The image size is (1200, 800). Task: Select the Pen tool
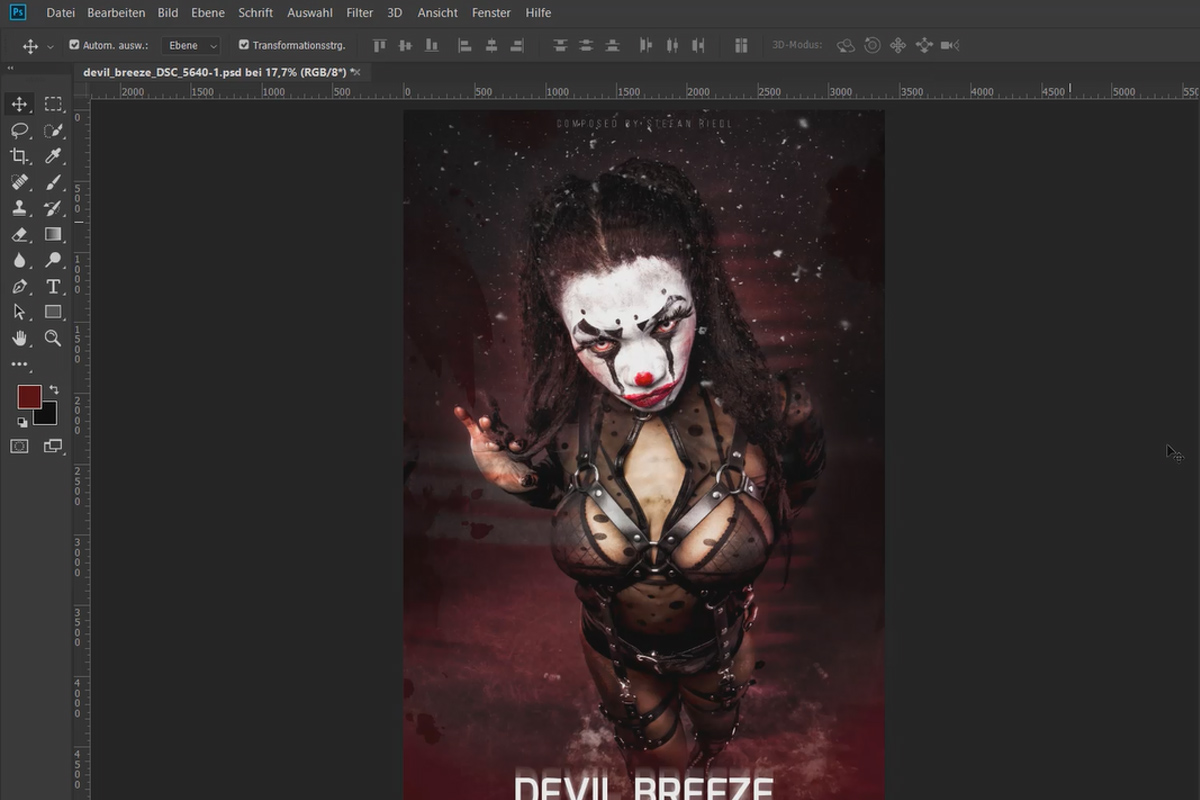point(19,286)
